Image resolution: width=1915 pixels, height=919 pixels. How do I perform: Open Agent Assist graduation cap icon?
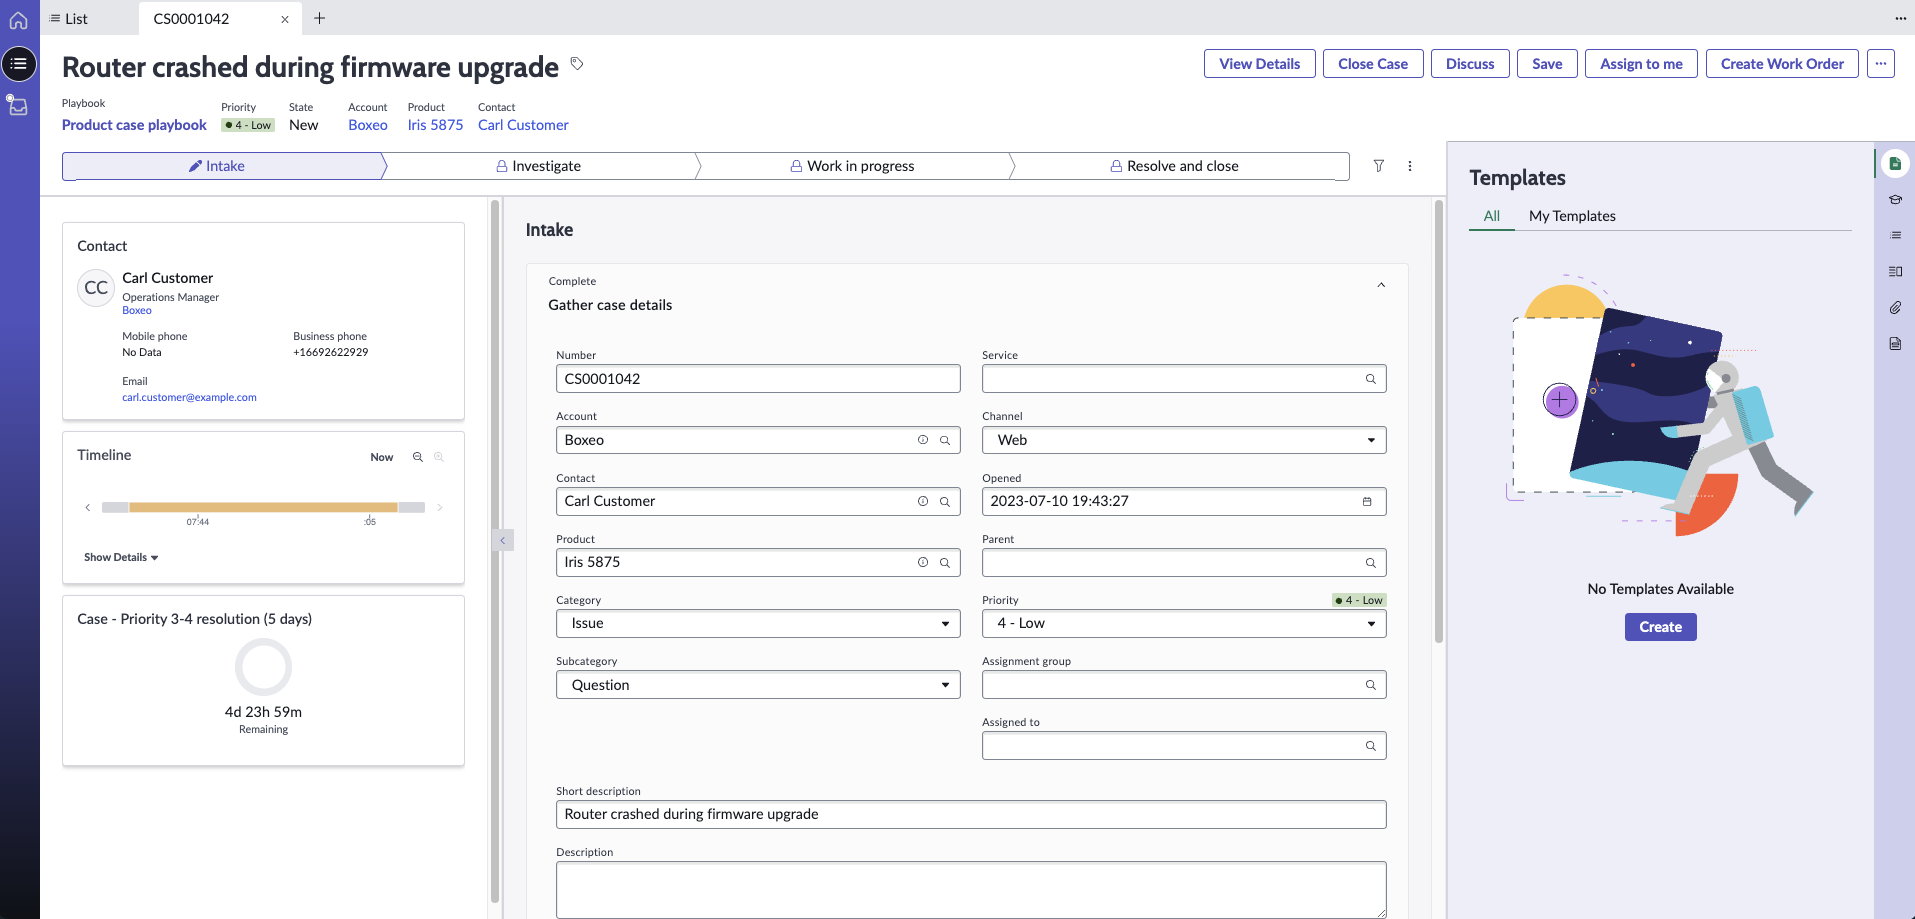1895,200
